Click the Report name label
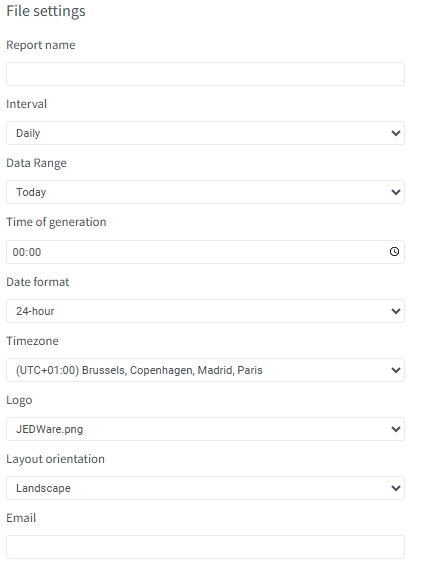Screen dimensions: 422x569 (41, 45)
